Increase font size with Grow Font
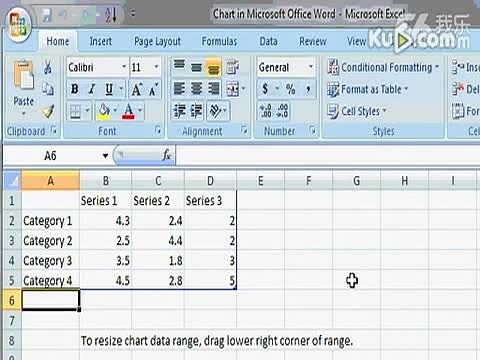The width and height of the screenshot is (480, 360). click(x=137, y=89)
